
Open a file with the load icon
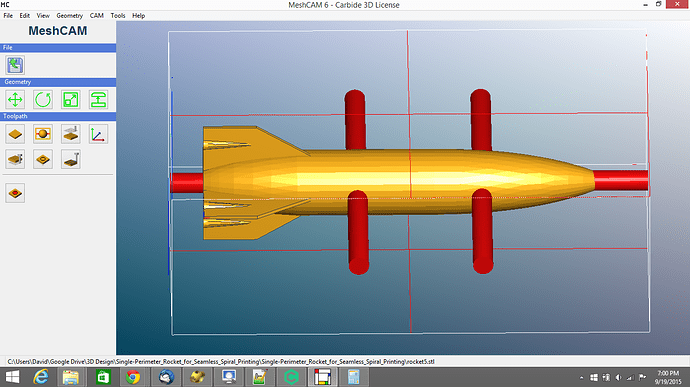(x=15, y=65)
